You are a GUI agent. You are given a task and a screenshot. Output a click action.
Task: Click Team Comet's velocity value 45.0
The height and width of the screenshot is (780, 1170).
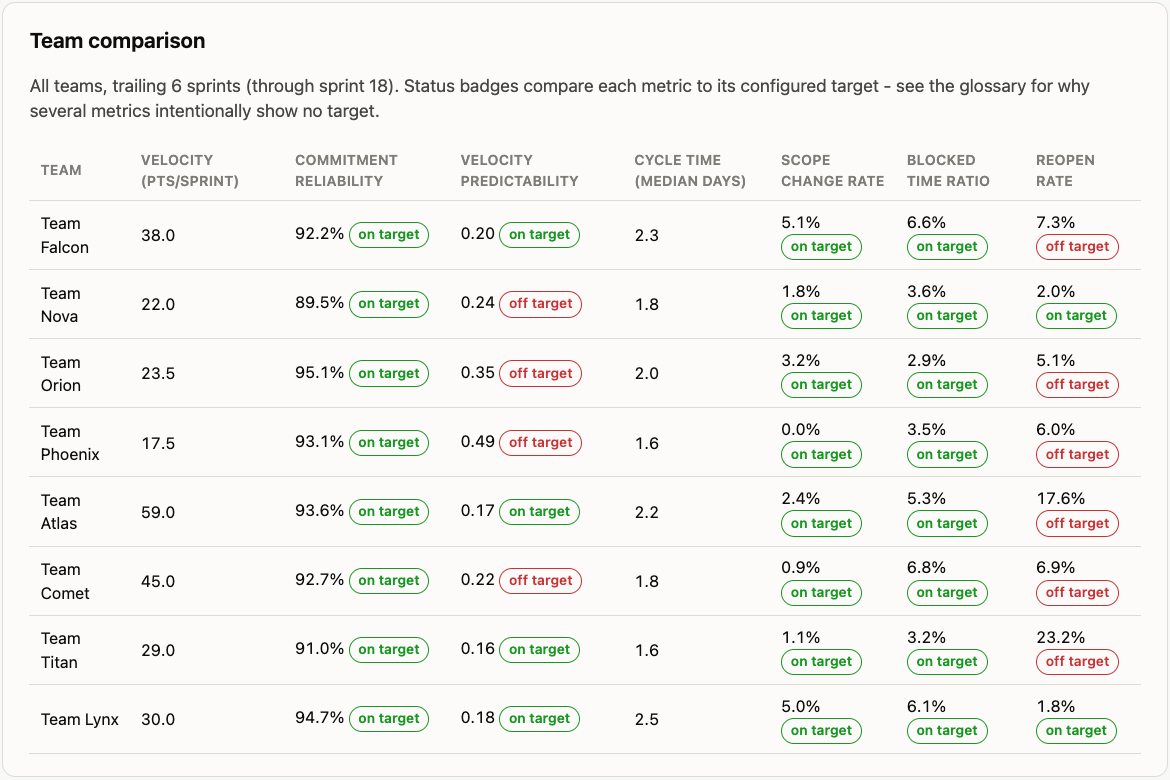[158, 581]
